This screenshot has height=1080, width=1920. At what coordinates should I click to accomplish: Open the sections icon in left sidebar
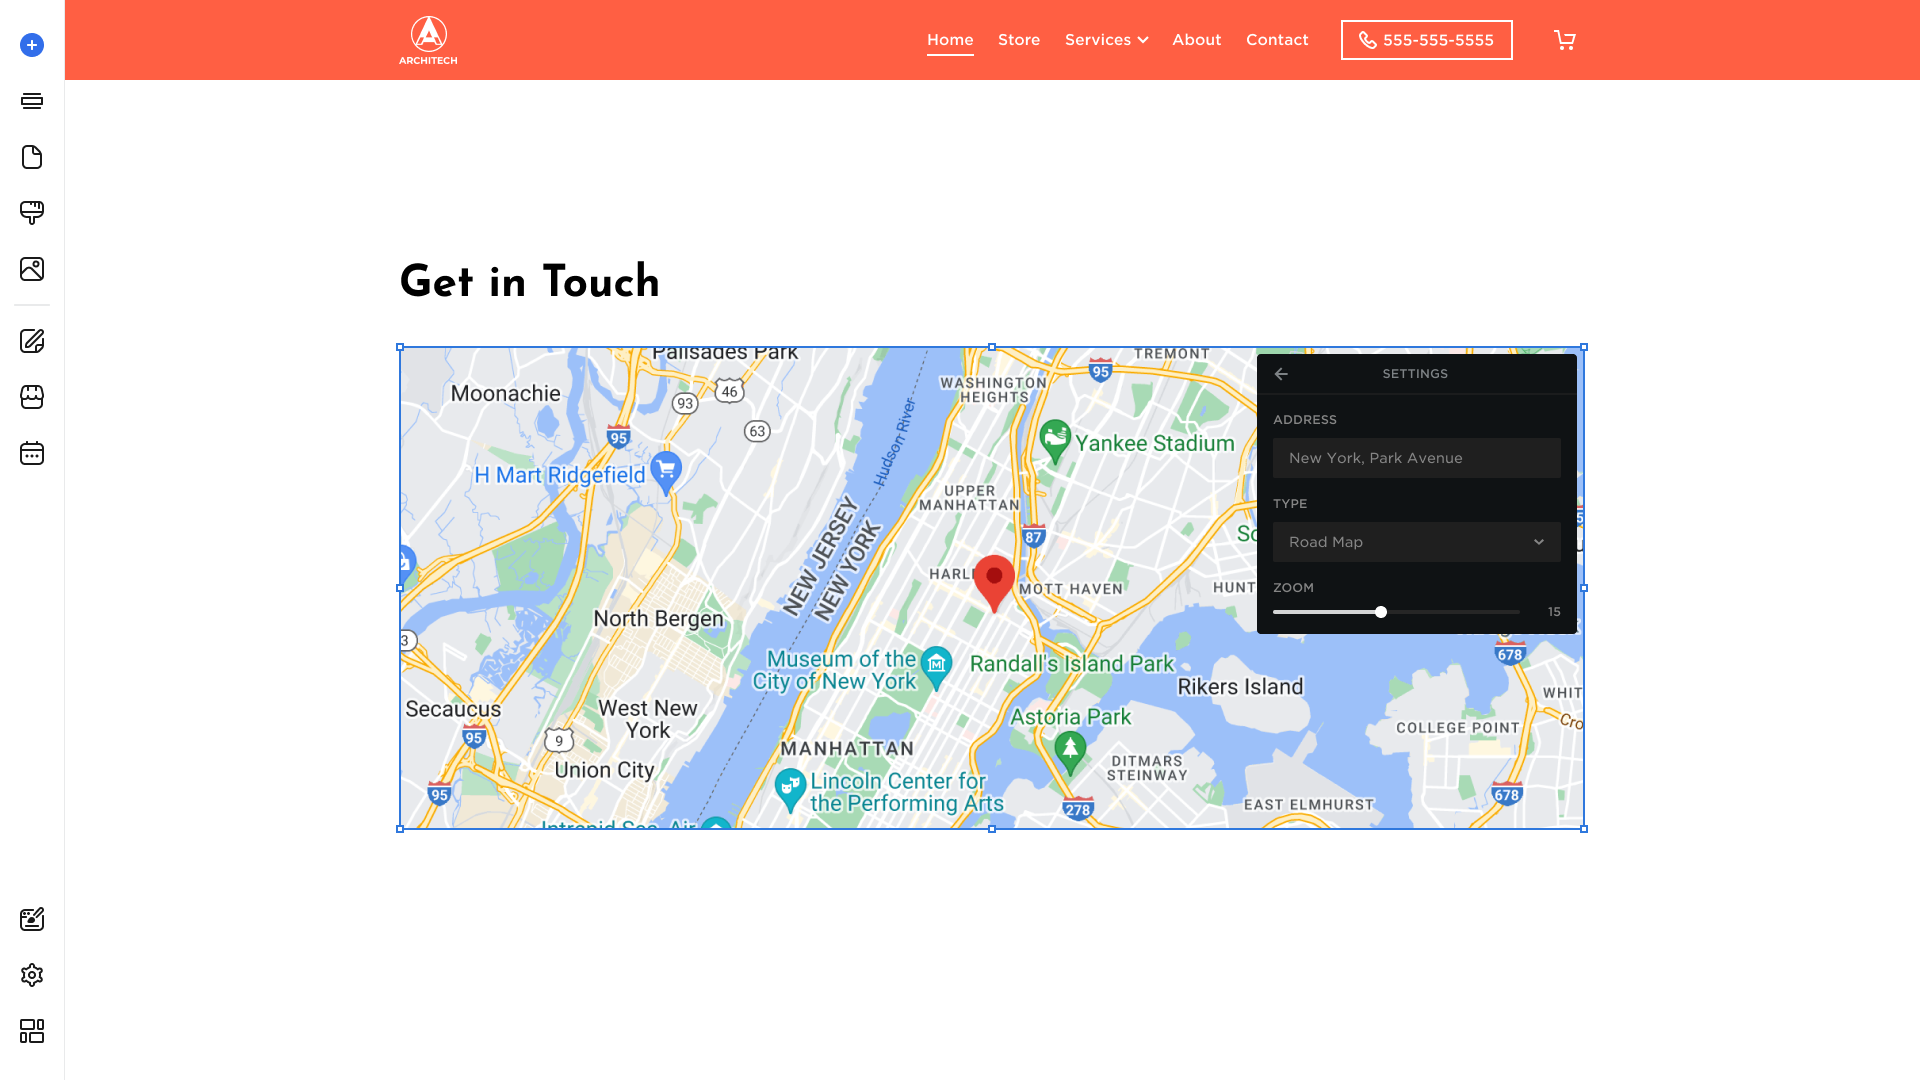tap(32, 101)
